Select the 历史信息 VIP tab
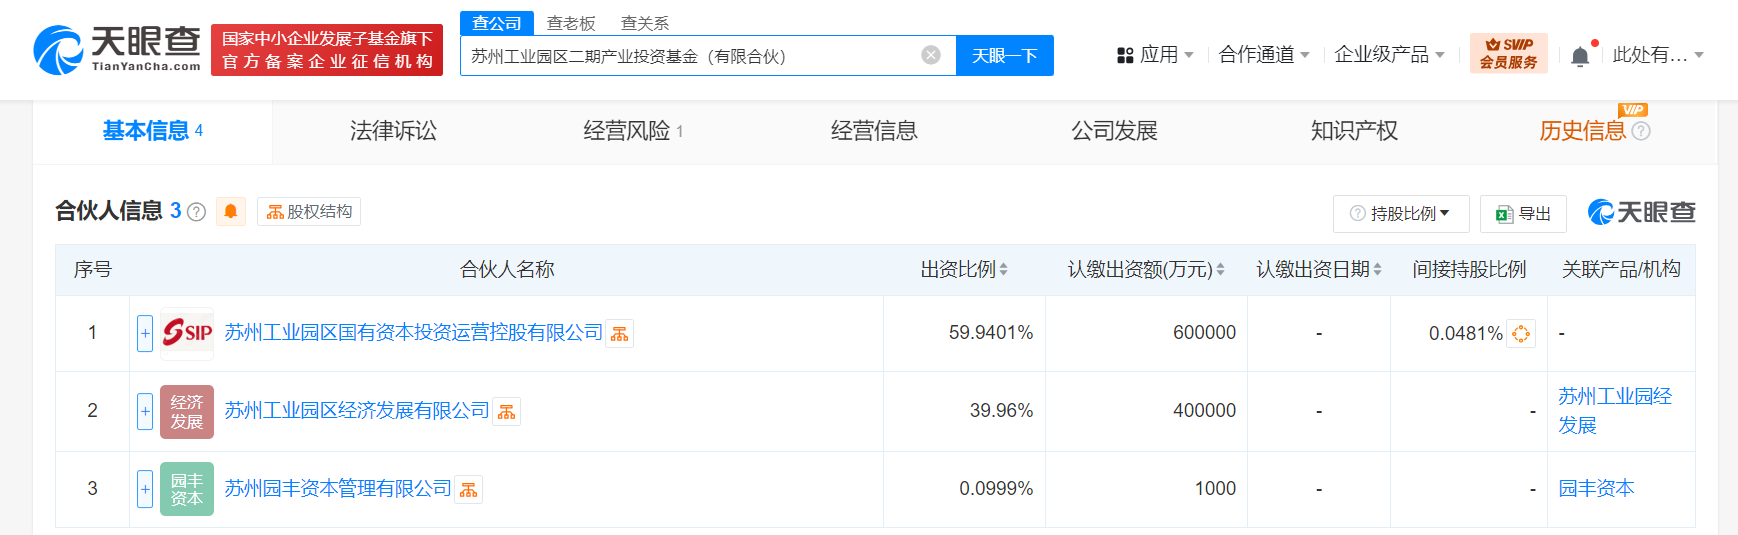This screenshot has height=535, width=1738. [1583, 131]
